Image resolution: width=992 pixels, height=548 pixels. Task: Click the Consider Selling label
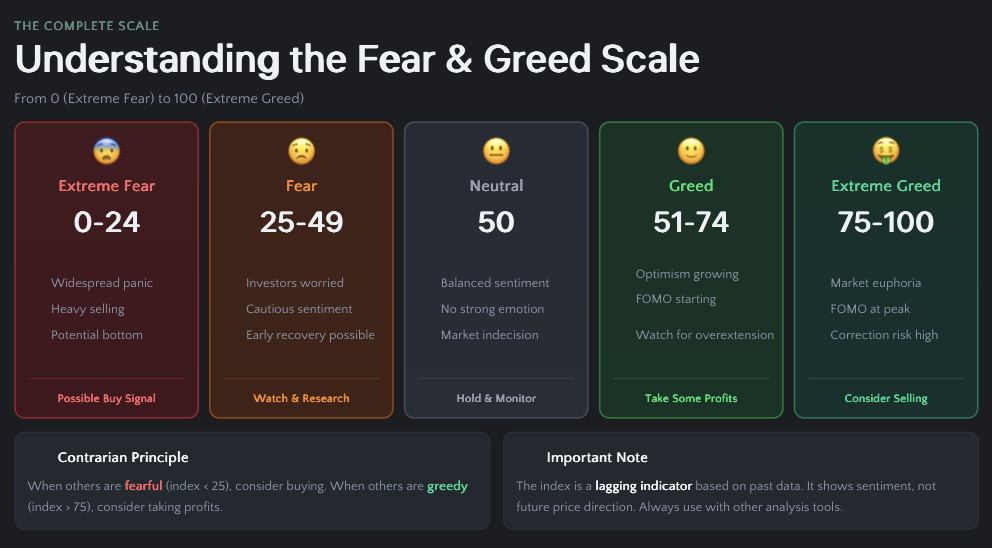886,398
